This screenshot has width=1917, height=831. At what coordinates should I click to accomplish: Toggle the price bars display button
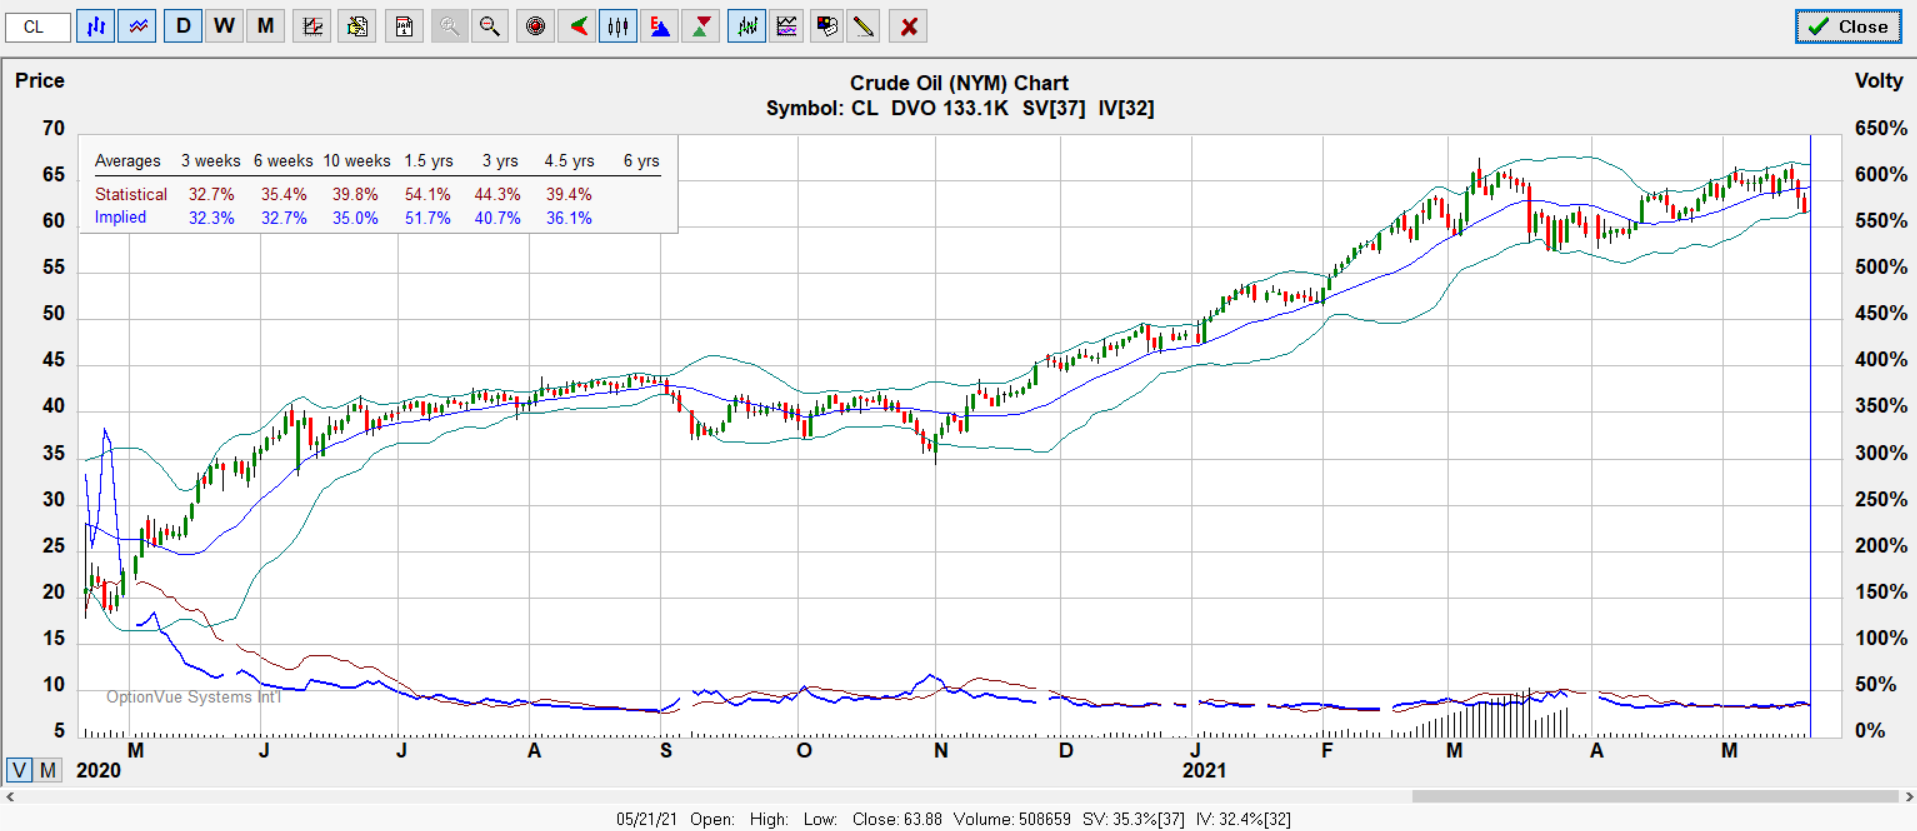click(96, 27)
